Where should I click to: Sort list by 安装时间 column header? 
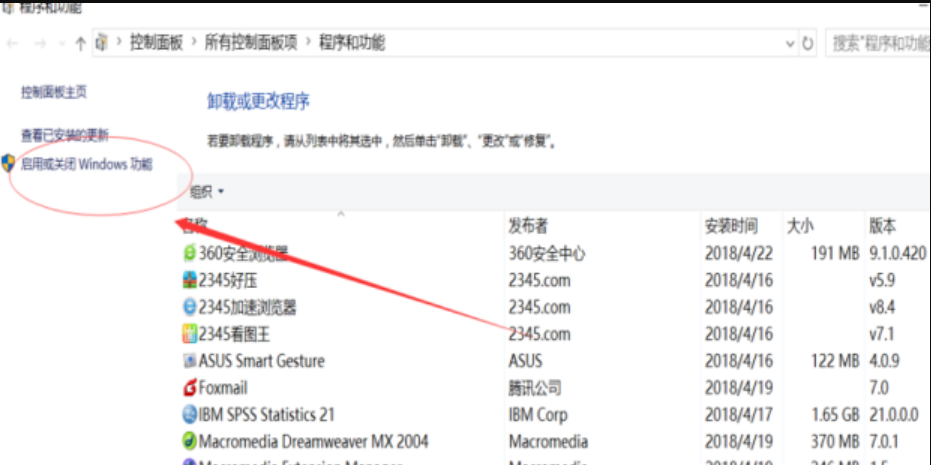(x=731, y=226)
